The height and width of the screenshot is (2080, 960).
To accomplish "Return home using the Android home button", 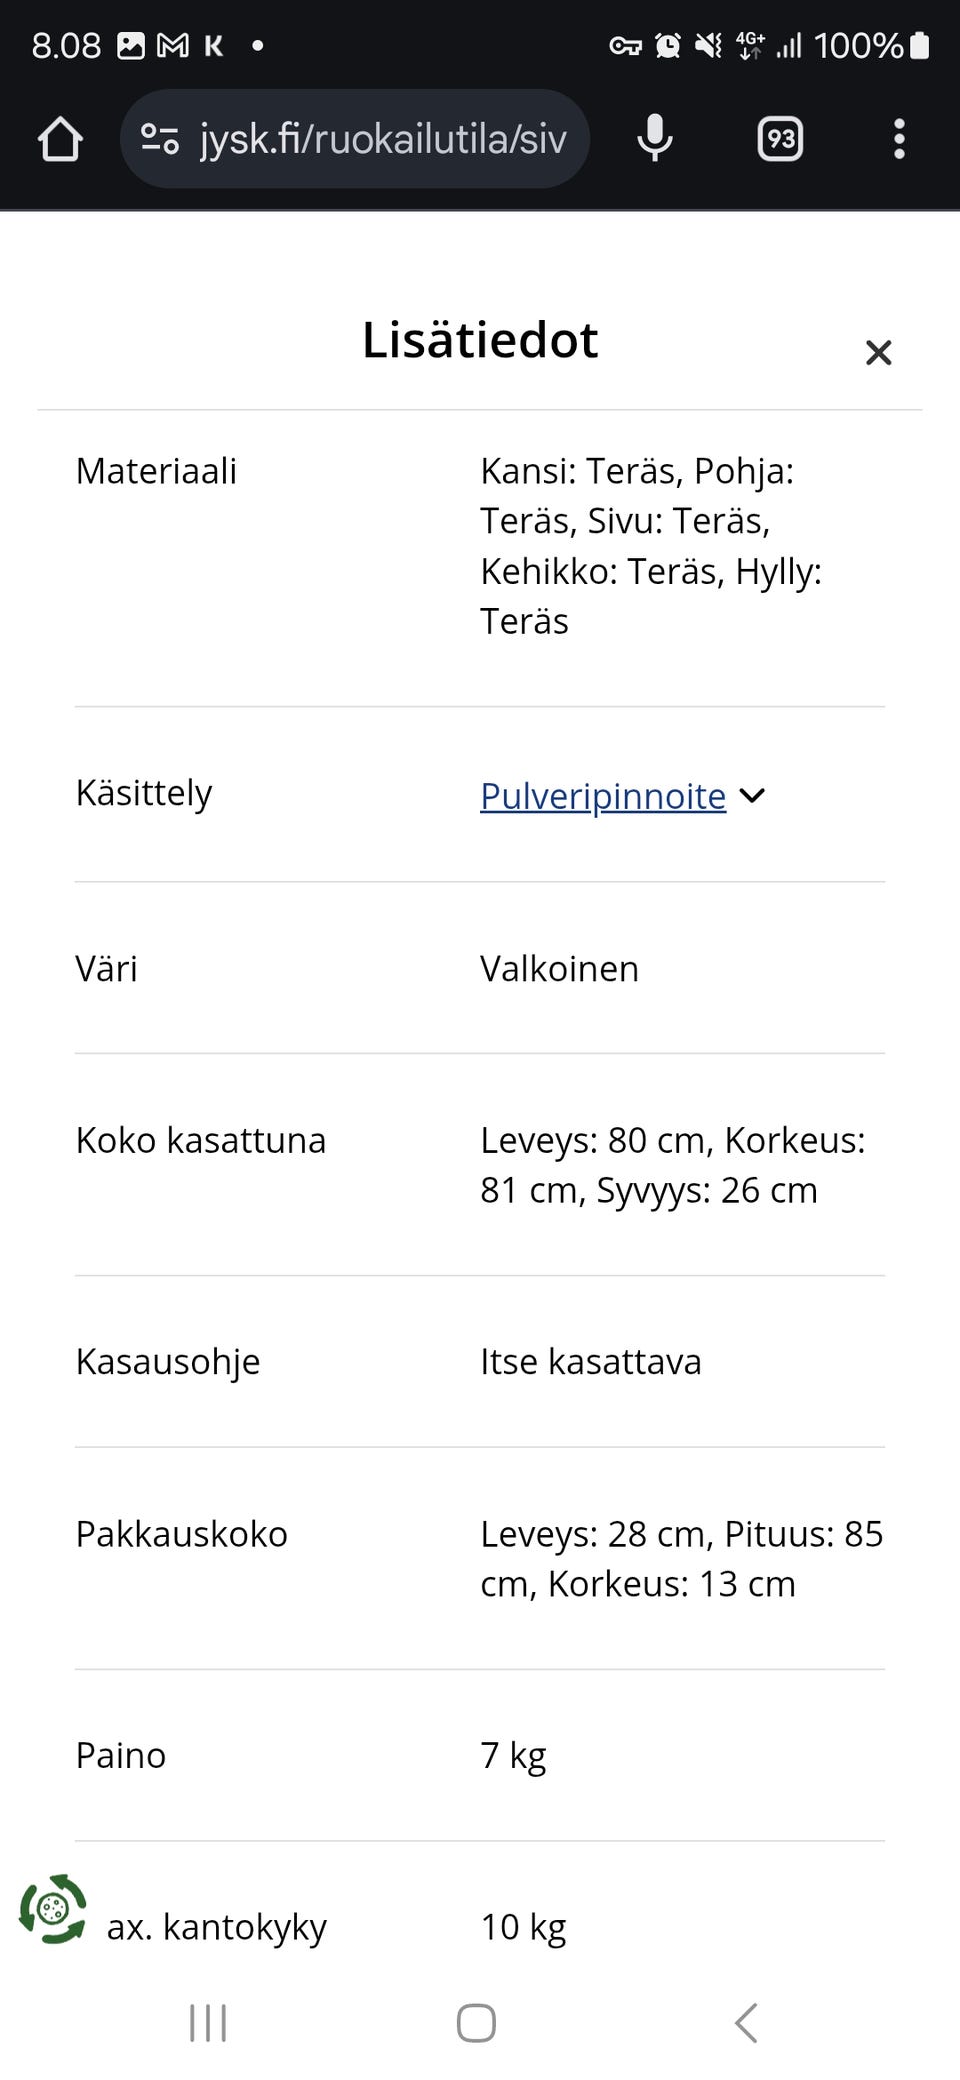I will coord(477,2024).
